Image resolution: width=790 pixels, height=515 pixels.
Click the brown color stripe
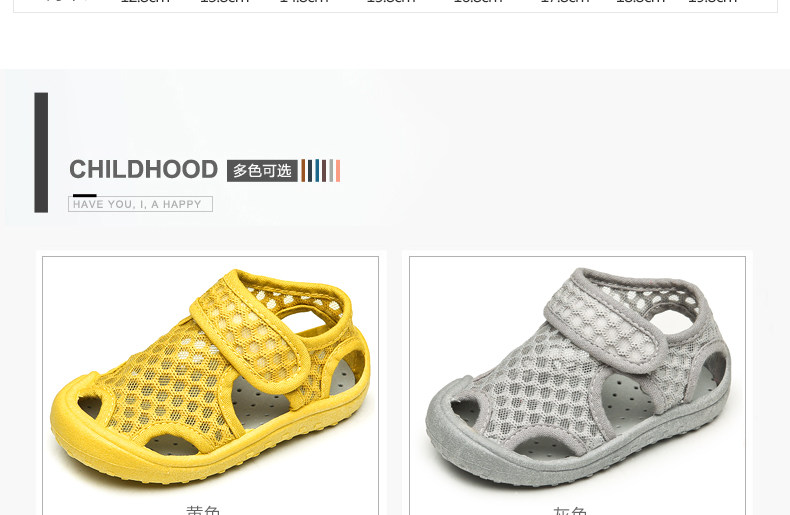(303, 170)
